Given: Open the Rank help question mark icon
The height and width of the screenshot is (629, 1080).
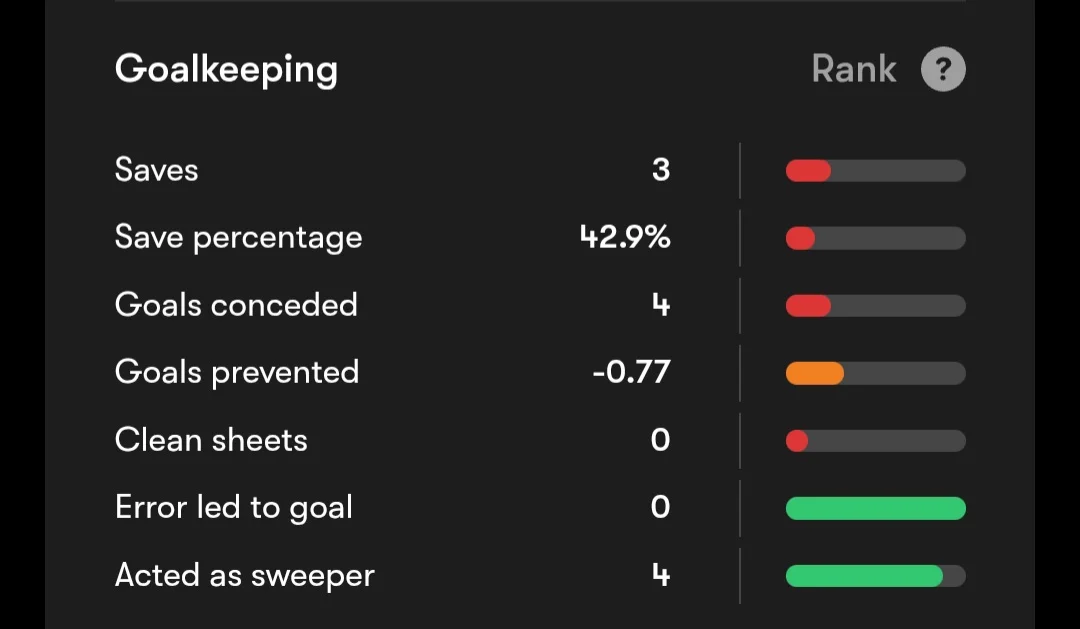Looking at the screenshot, I should pyautogui.click(x=943, y=69).
